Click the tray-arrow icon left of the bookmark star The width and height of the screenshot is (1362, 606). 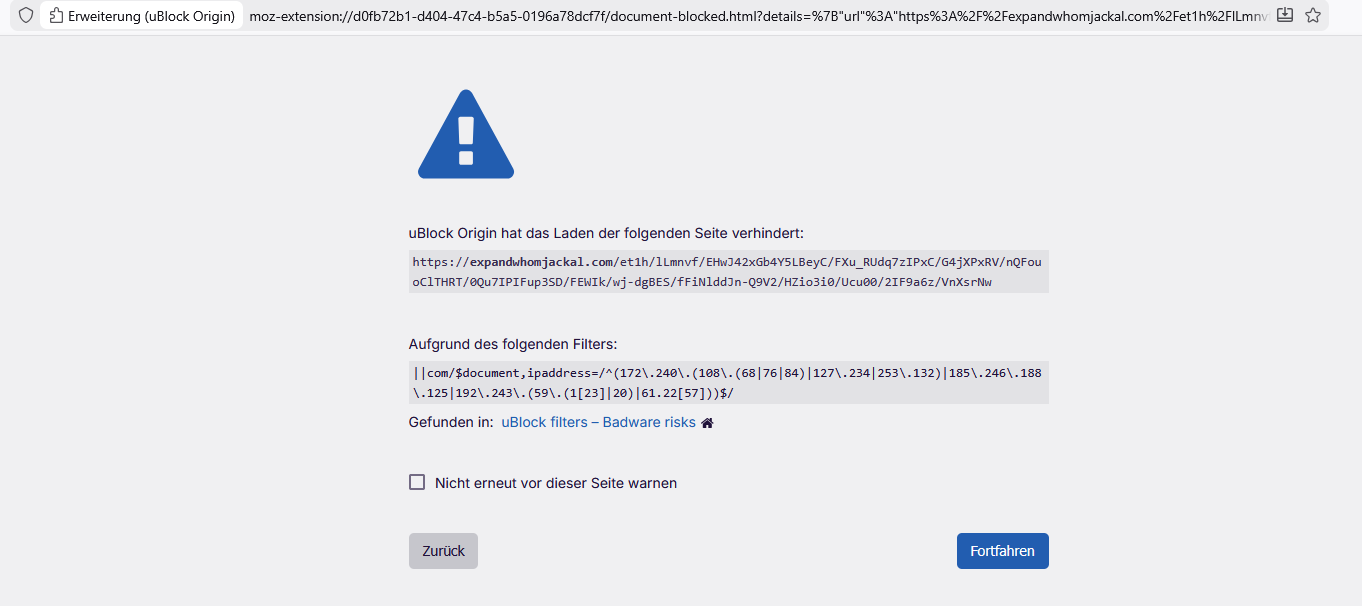(1285, 15)
